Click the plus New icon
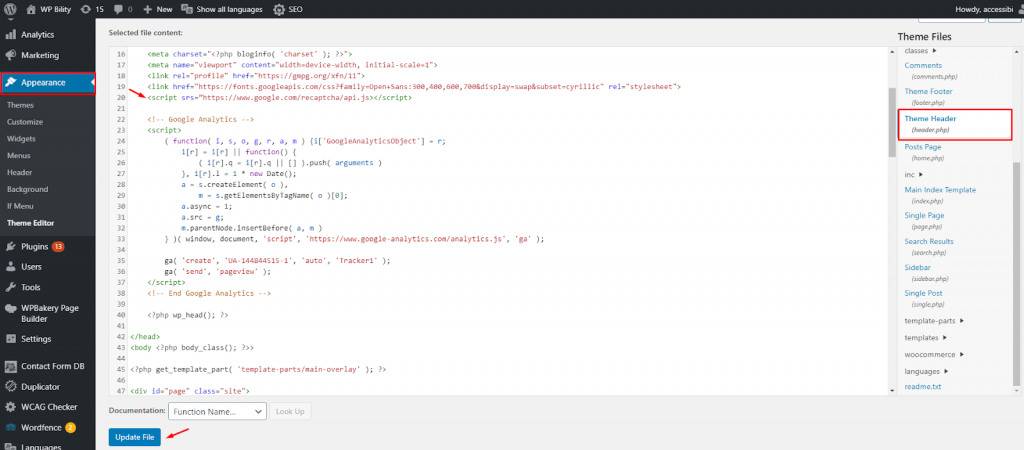Viewport: 1024px width, 450px height. (147, 9)
